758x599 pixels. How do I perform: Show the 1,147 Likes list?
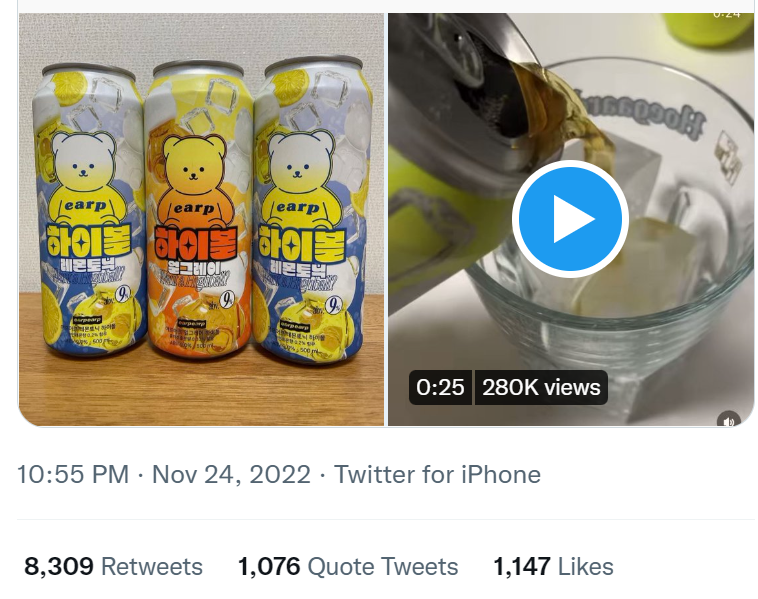pos(552,567)
